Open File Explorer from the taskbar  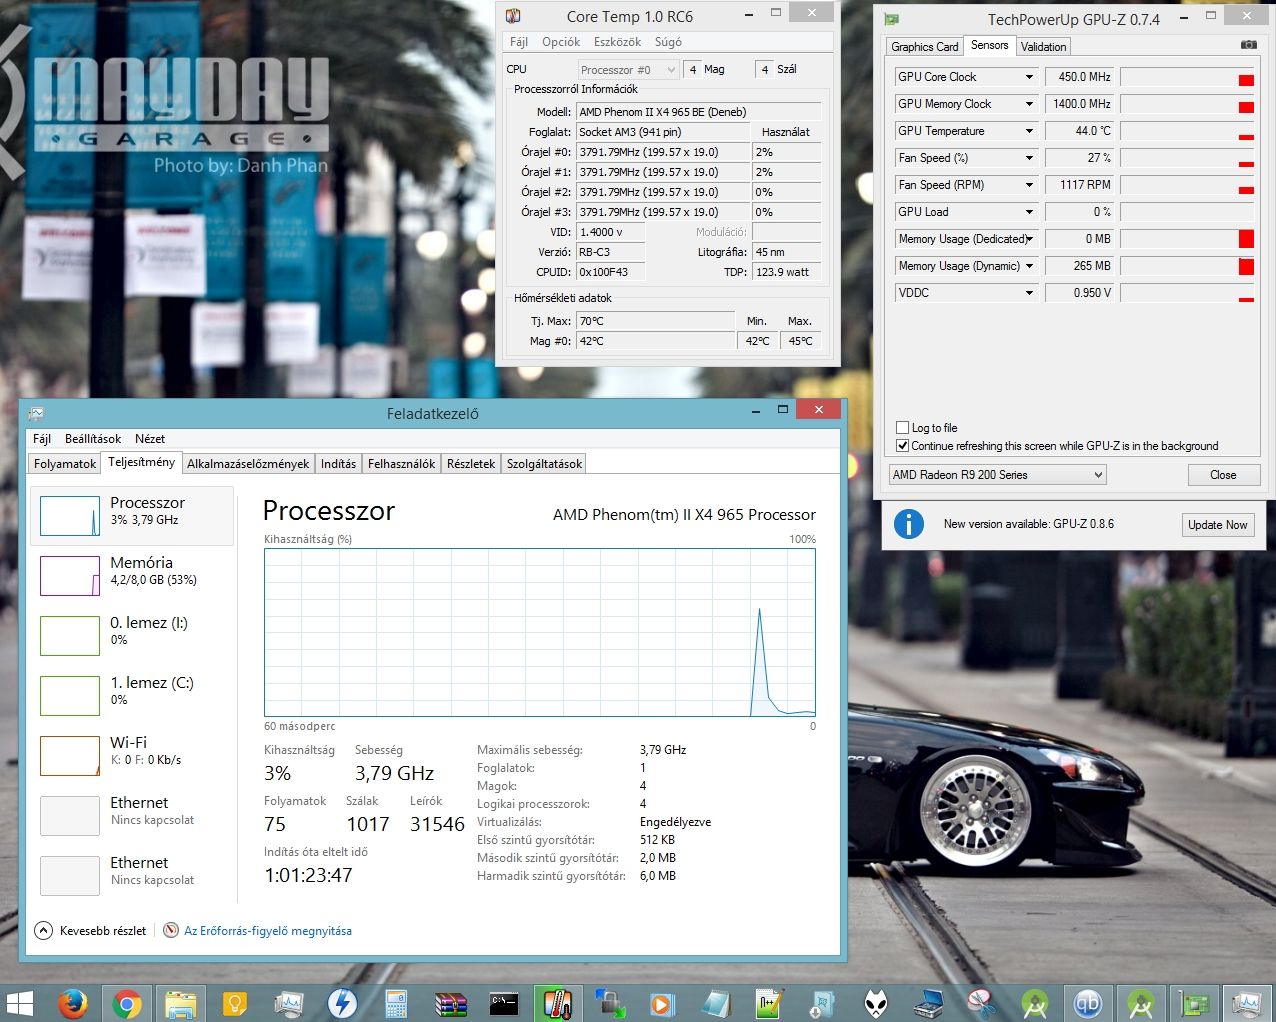(181, 1003)
